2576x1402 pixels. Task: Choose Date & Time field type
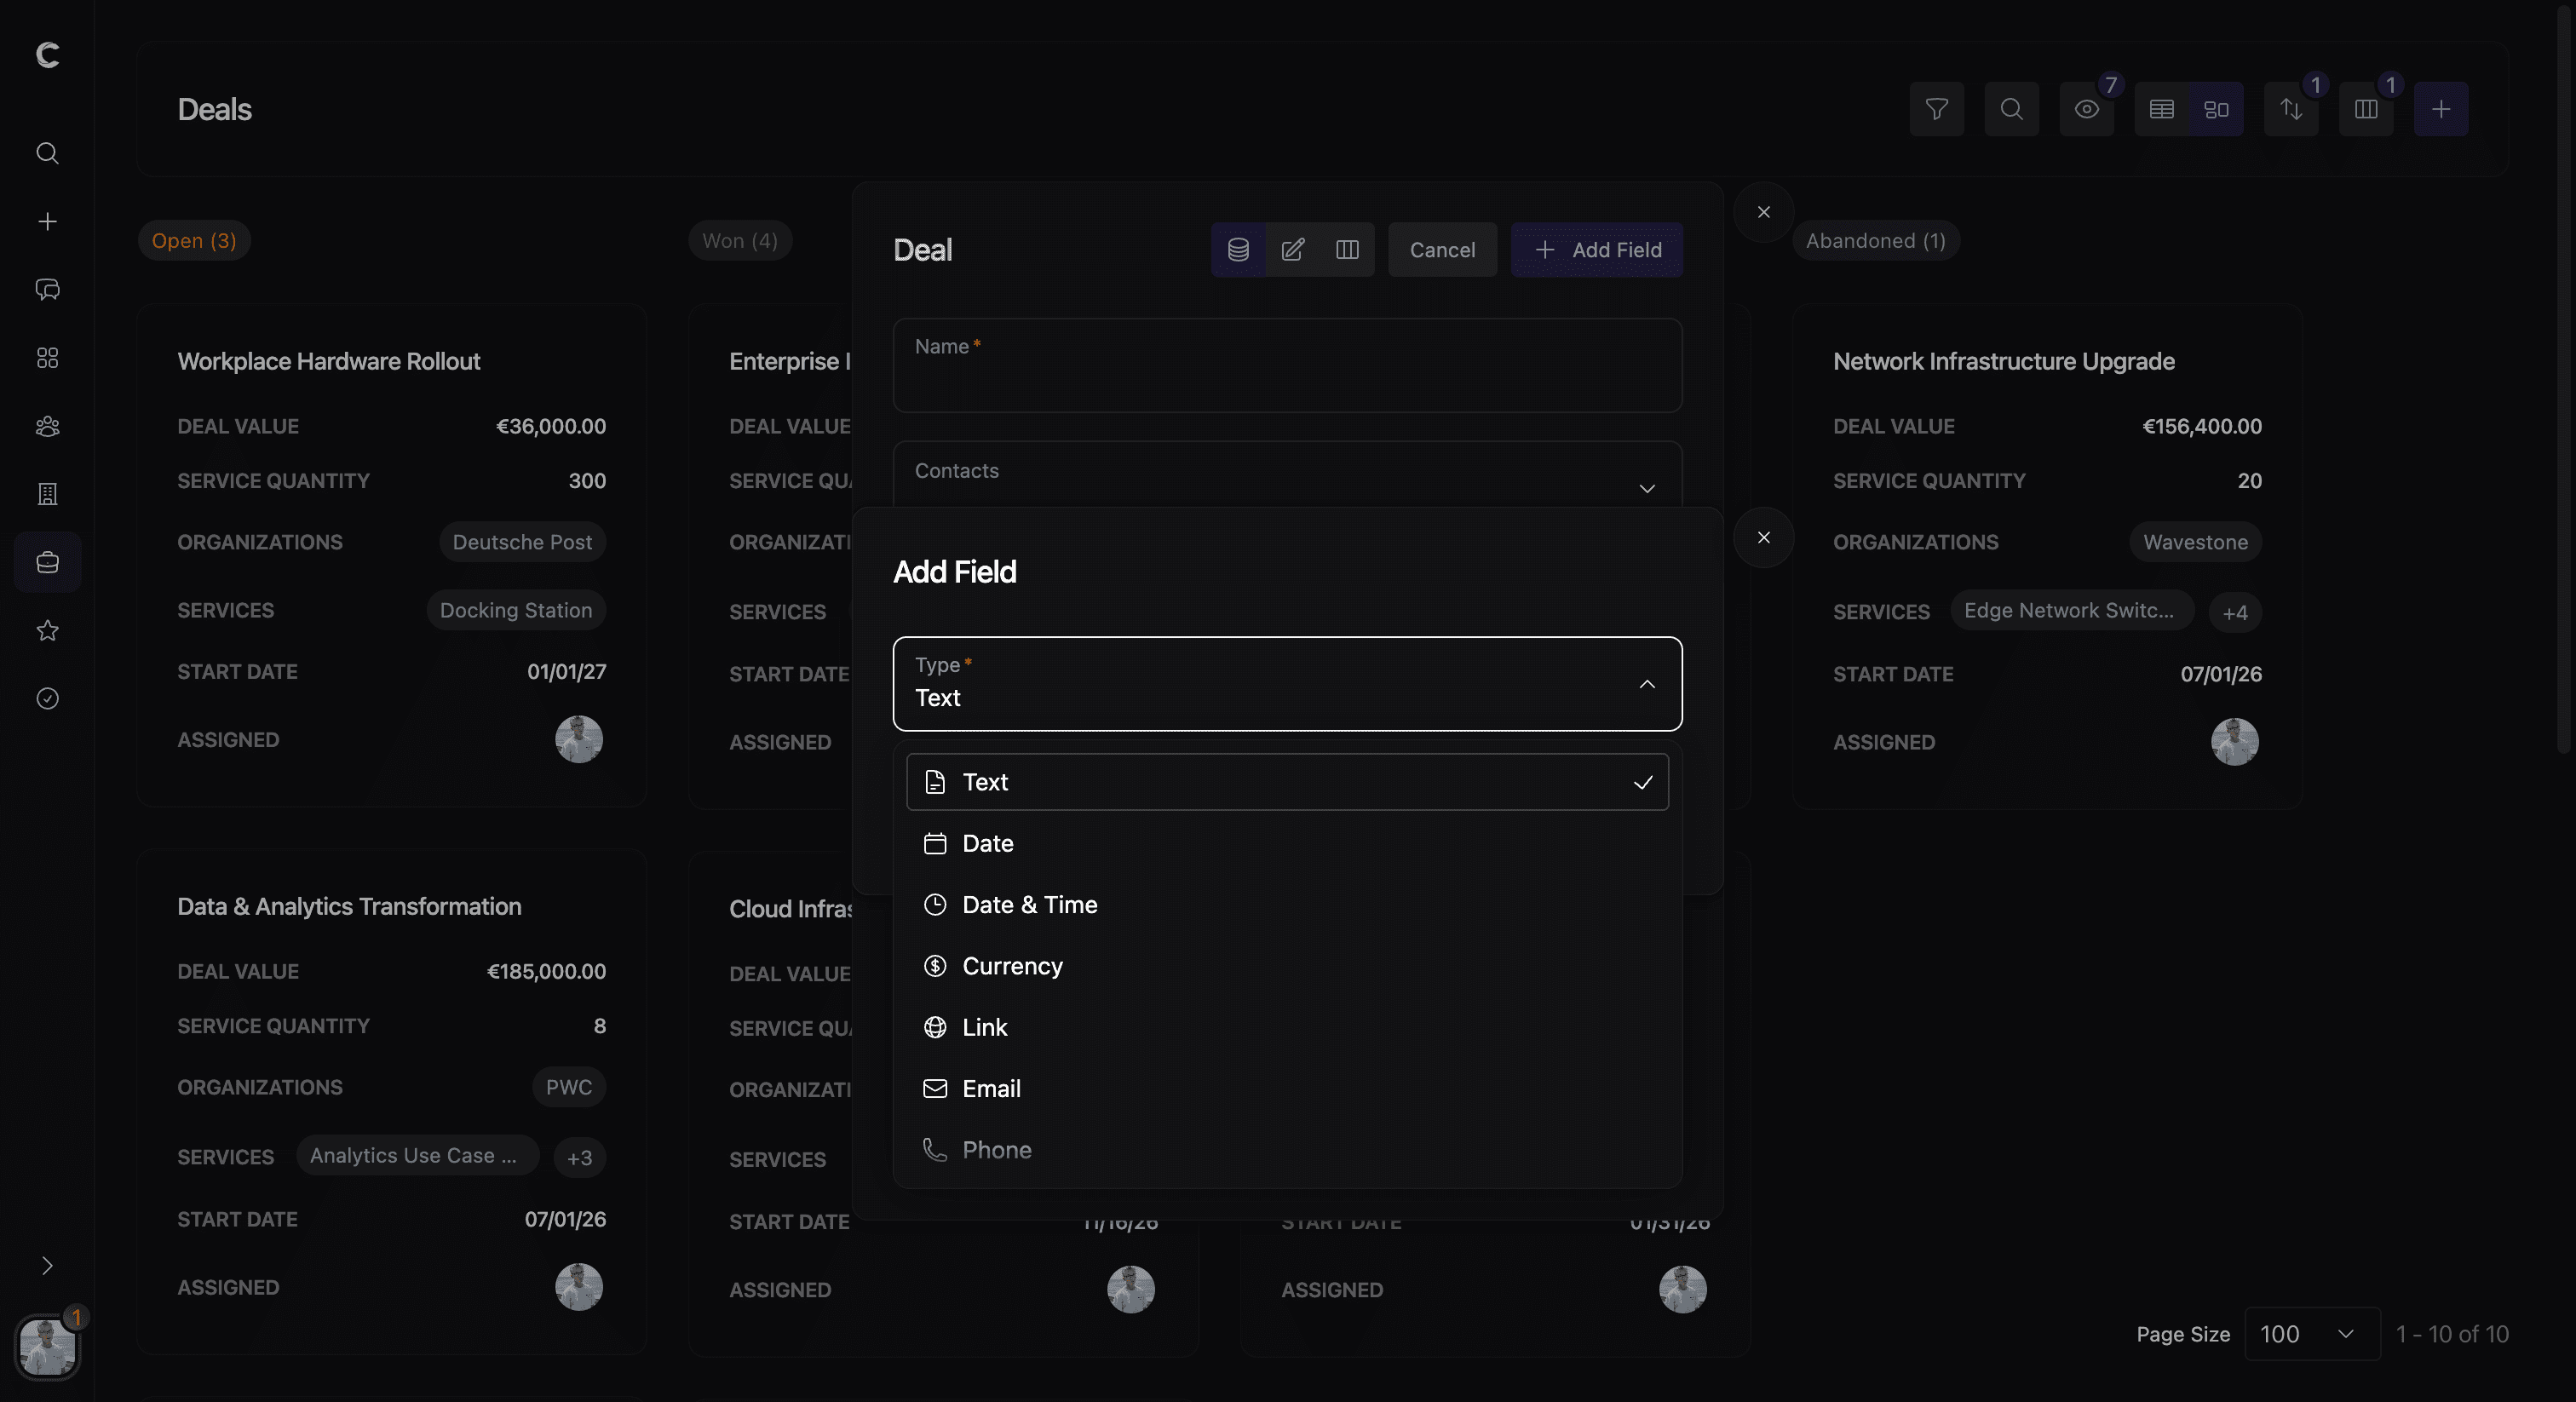click(x=1029, y=905)
